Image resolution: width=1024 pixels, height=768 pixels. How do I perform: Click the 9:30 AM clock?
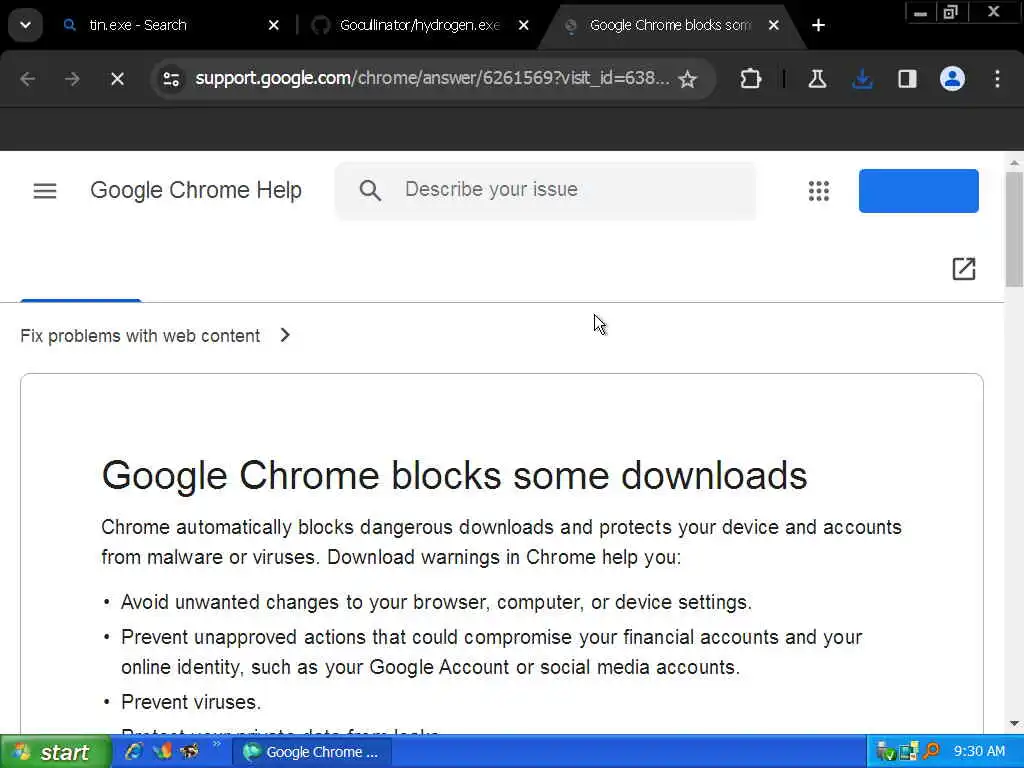click(x=979, y=752)
